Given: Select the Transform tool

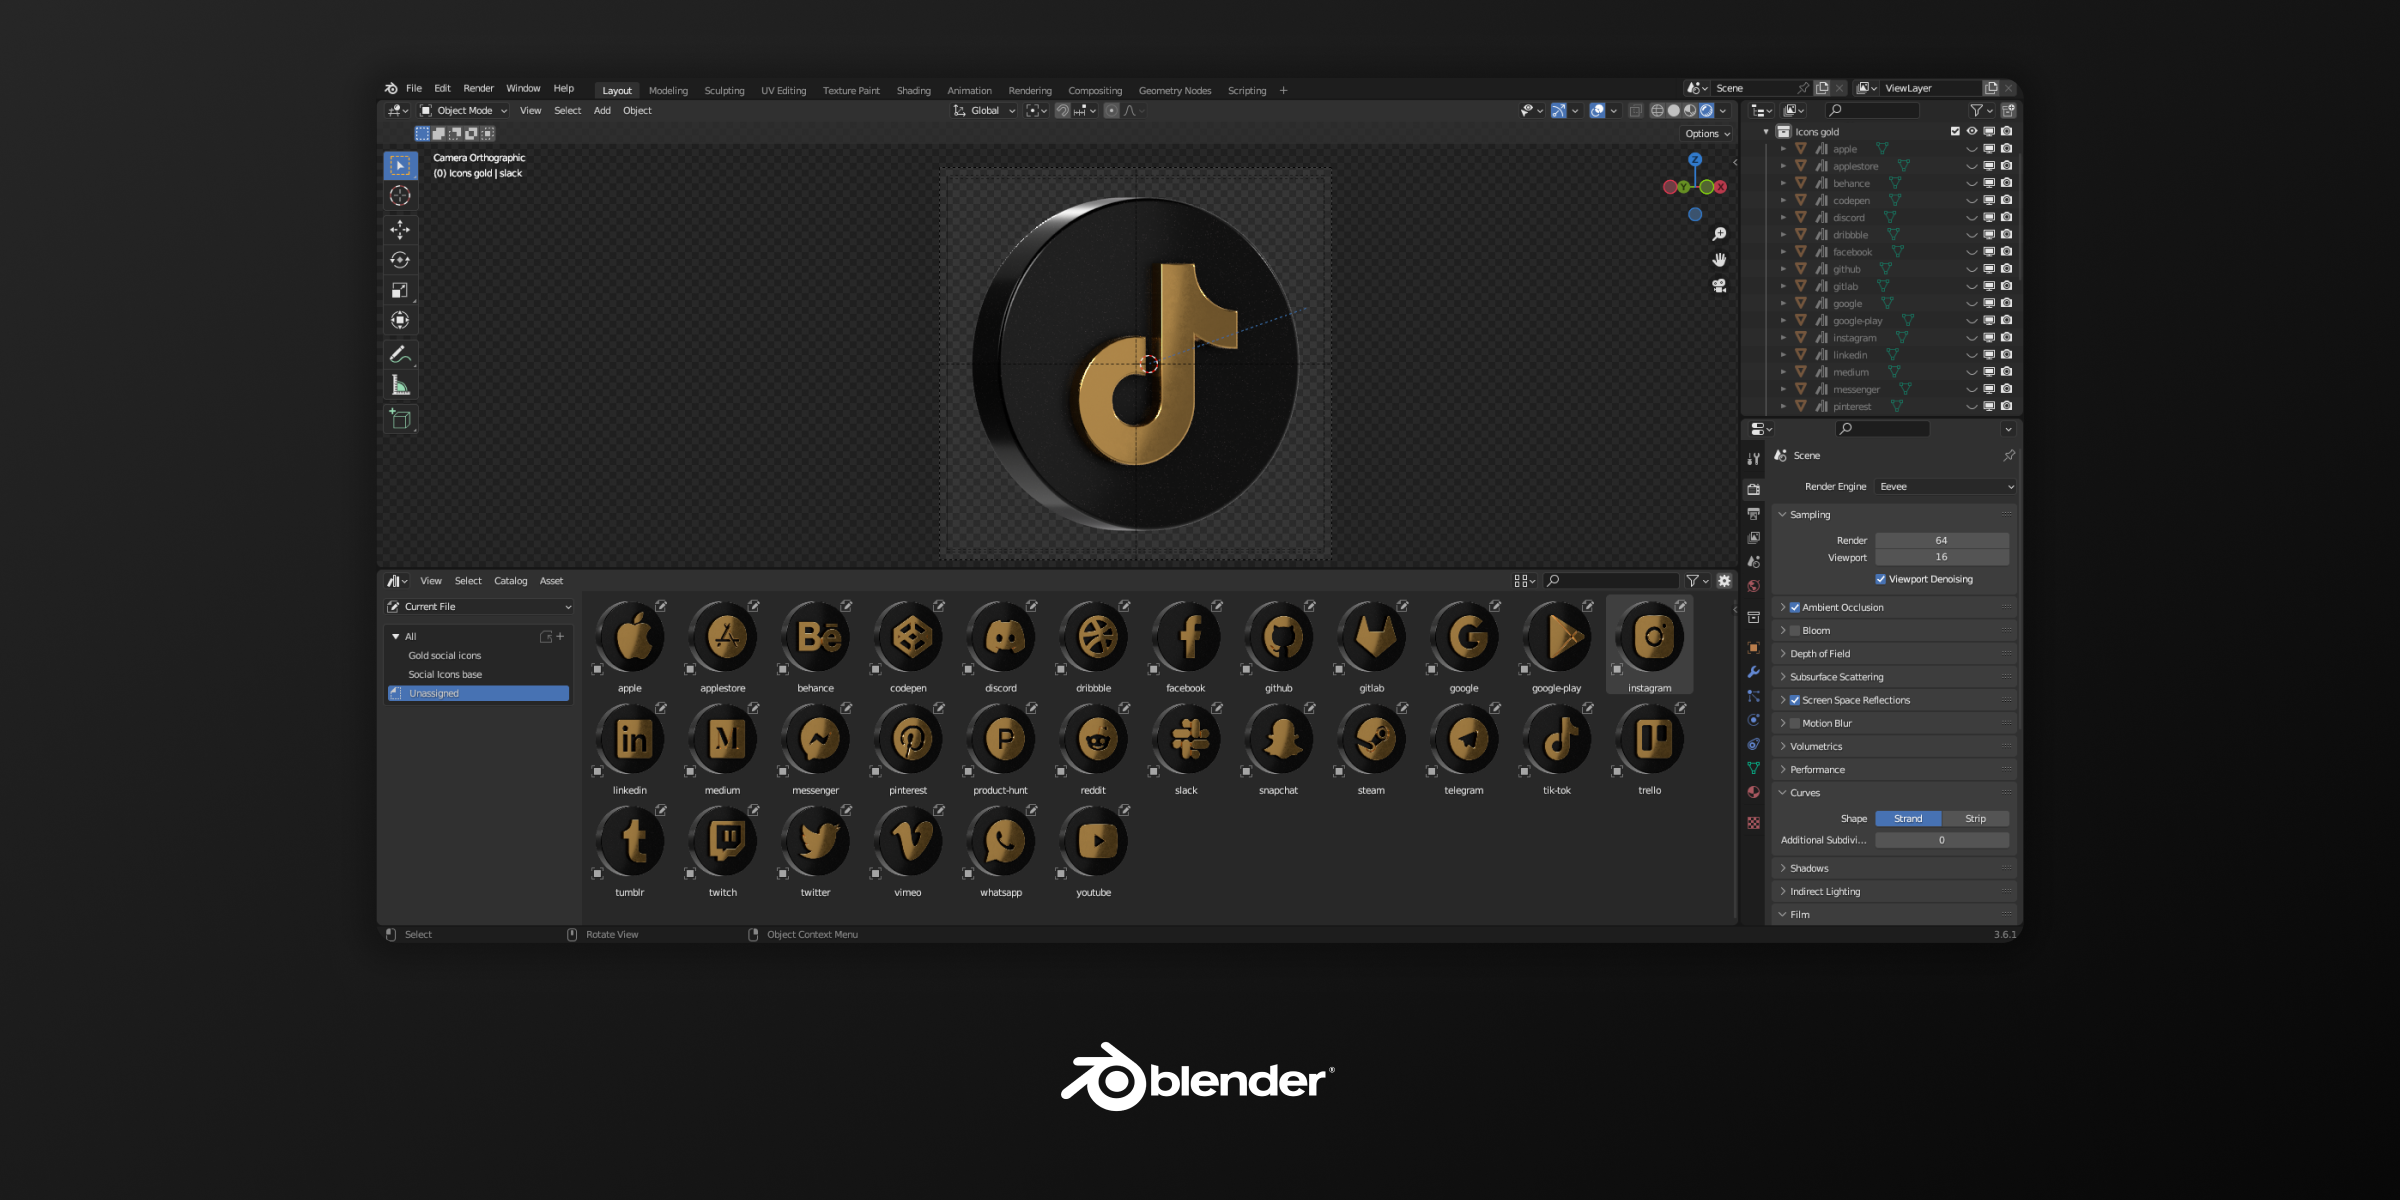Looking at the screenshot, I should [x=400, y=320].
